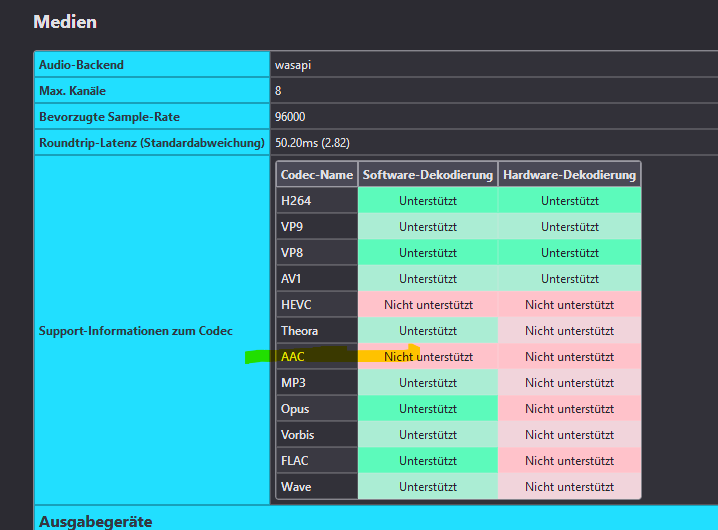This screenshot has width=718, height=530.
Task: Click Wave hardware Nicht unterstützt cell
Action: [x=569, y=486]
